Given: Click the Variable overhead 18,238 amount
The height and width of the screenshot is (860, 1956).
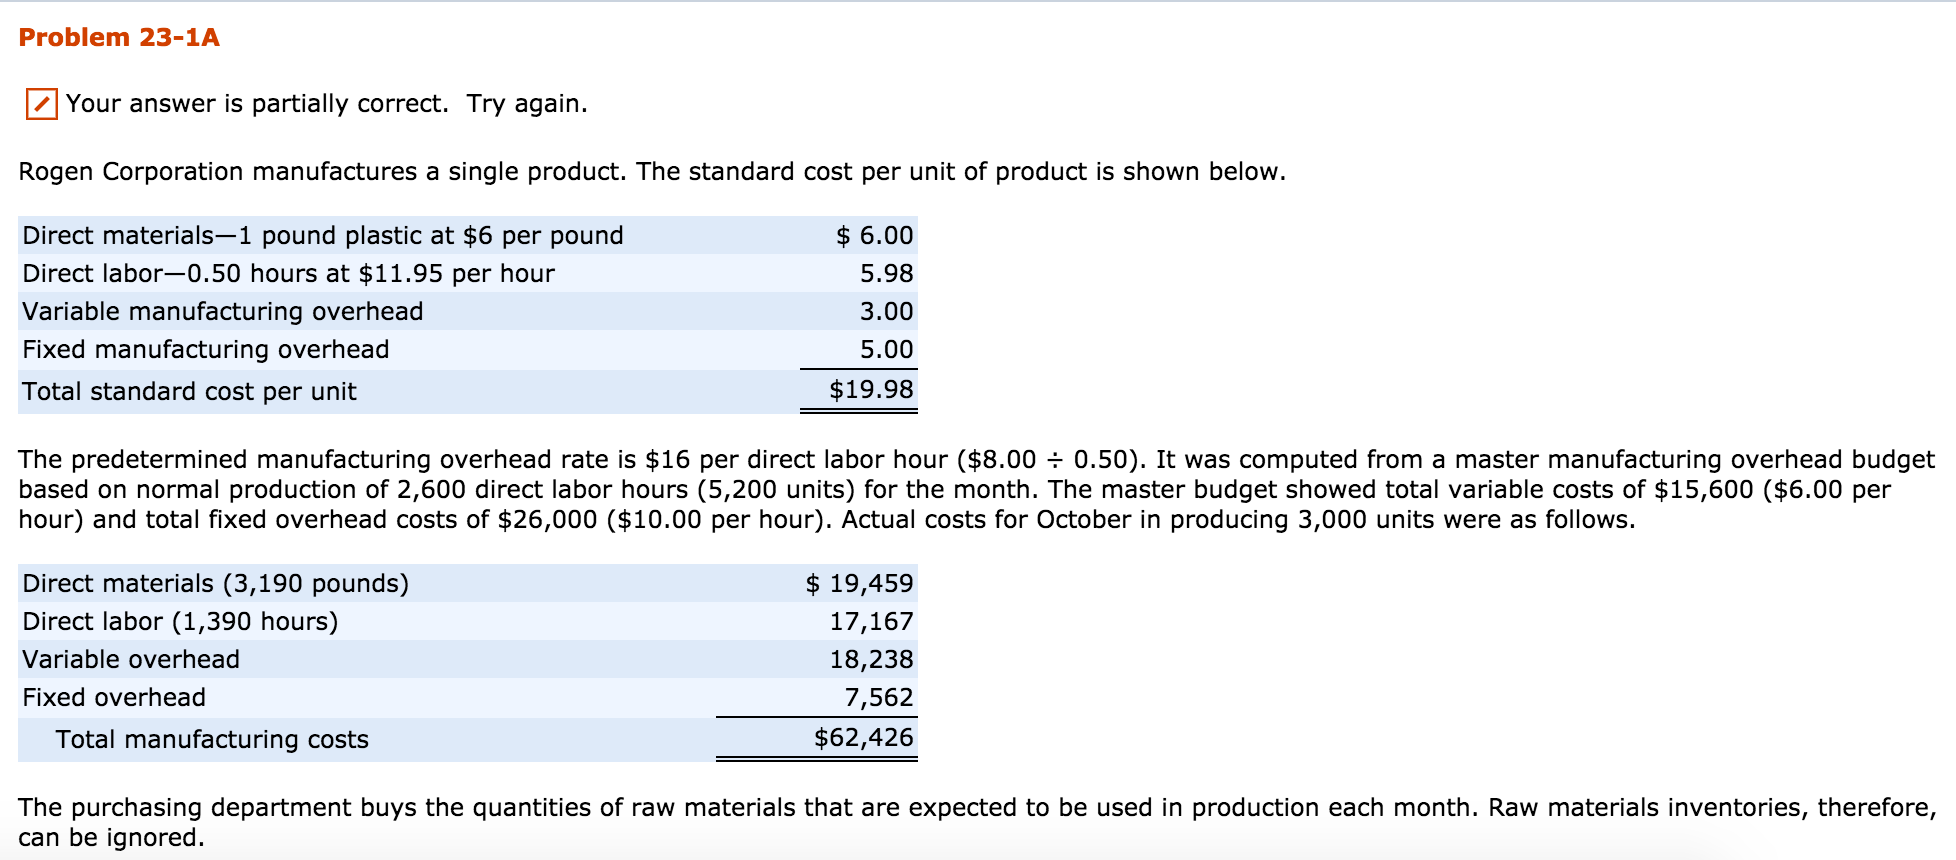Looking at the screenshot, I should point(871,660).
